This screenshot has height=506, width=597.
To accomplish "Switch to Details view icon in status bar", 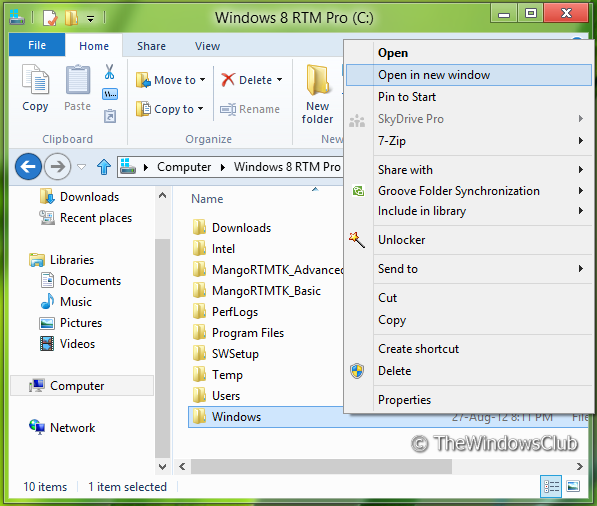I will (x=551, y=486).
